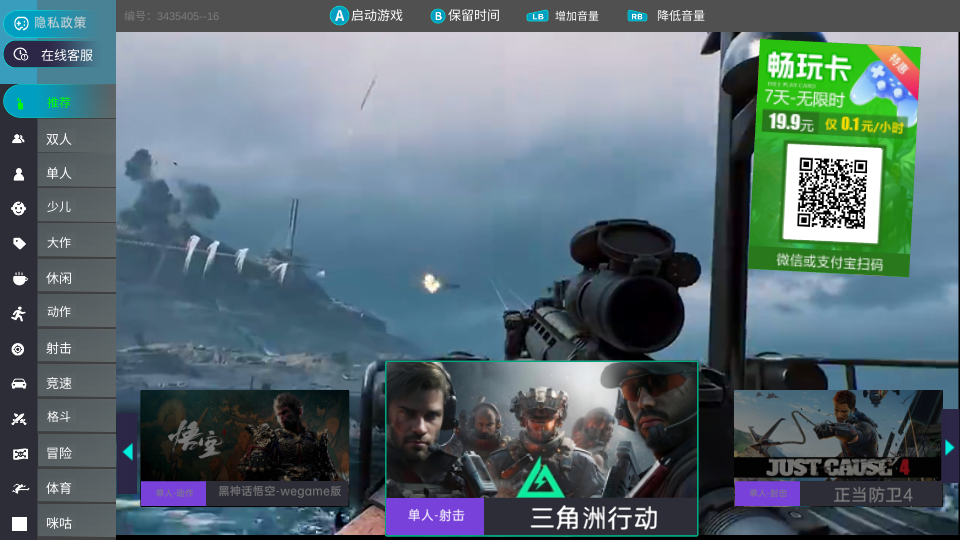Click the single-person icon
Viewport: 960px width, 540px height.
point(18,174)
